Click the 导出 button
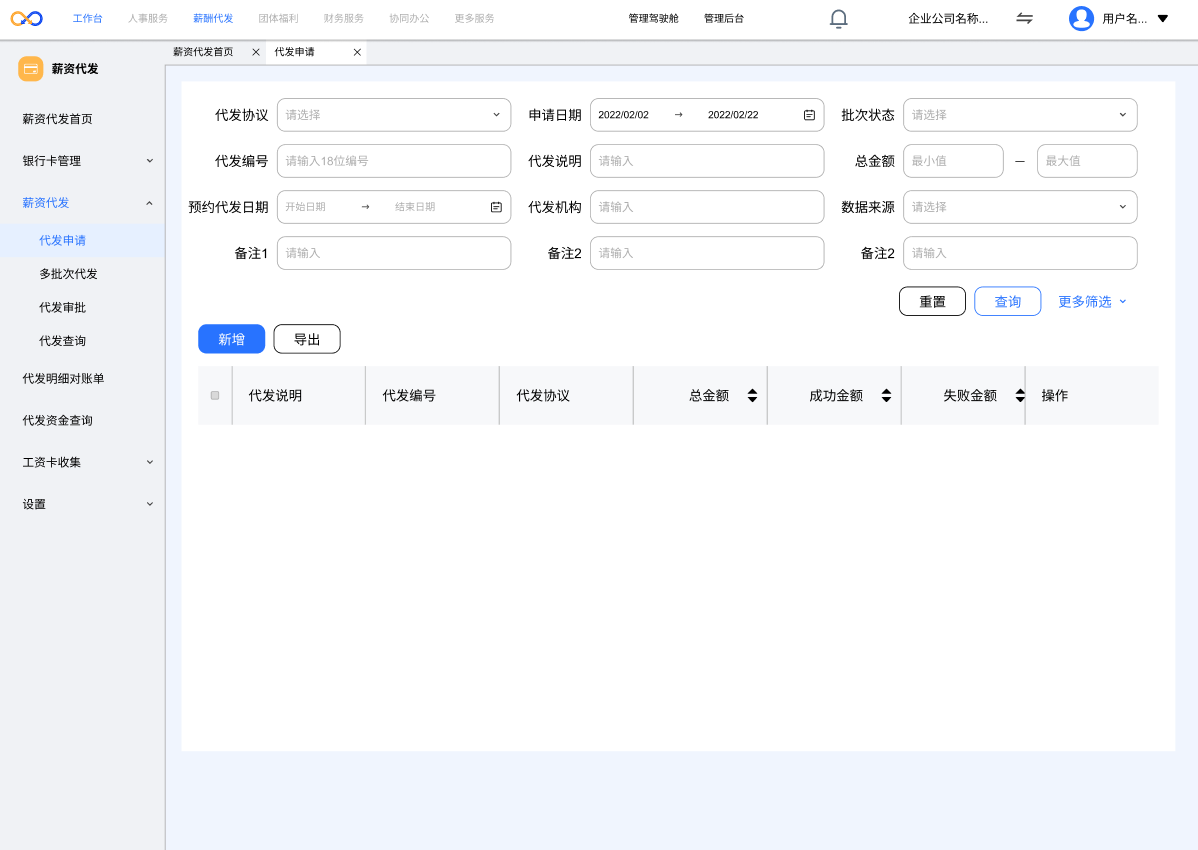 tap(306, 339)
